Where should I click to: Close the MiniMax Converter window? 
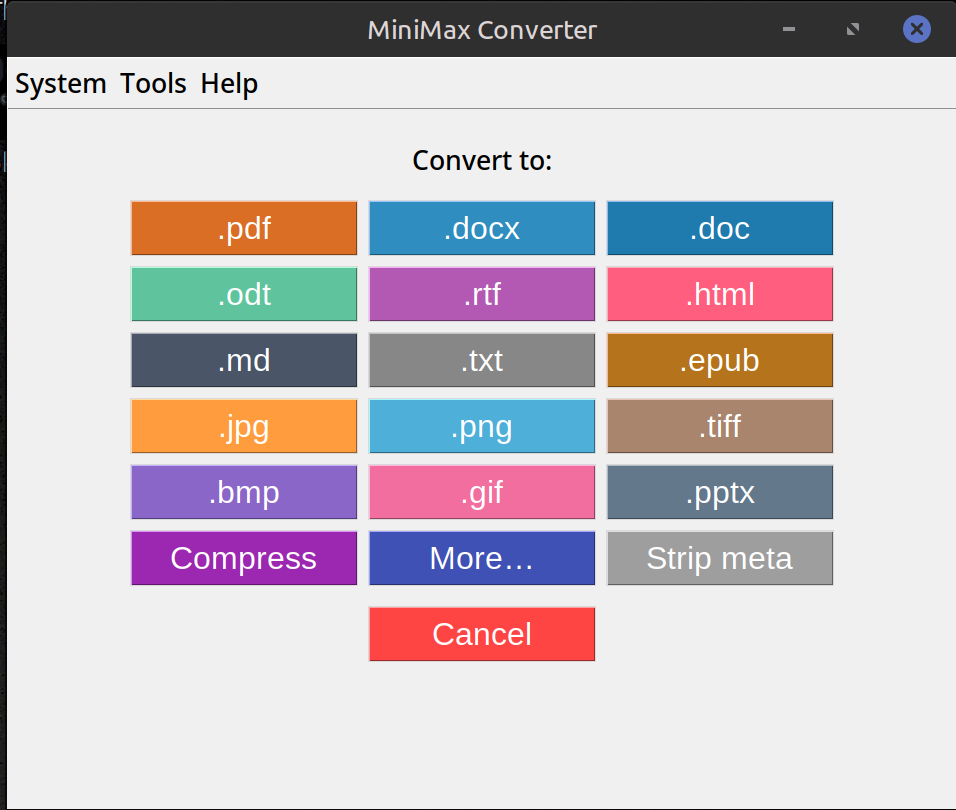916,29
